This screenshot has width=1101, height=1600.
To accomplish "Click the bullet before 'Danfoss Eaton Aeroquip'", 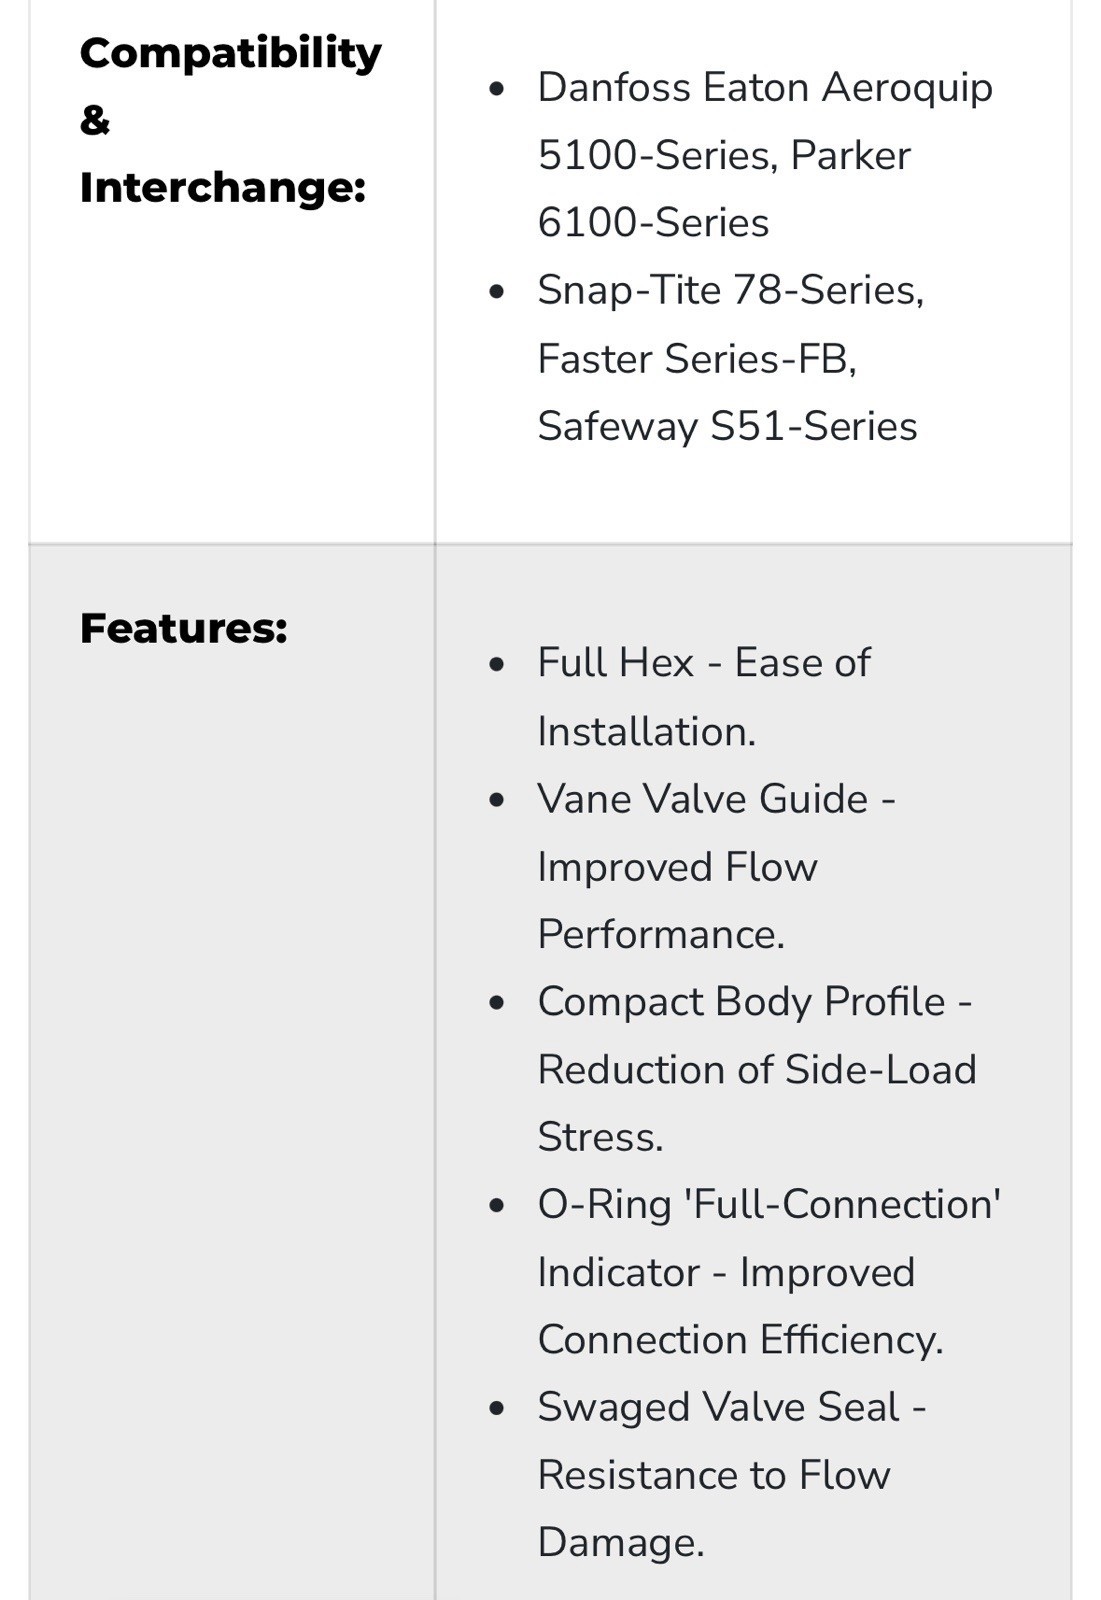I will (497, 90).
